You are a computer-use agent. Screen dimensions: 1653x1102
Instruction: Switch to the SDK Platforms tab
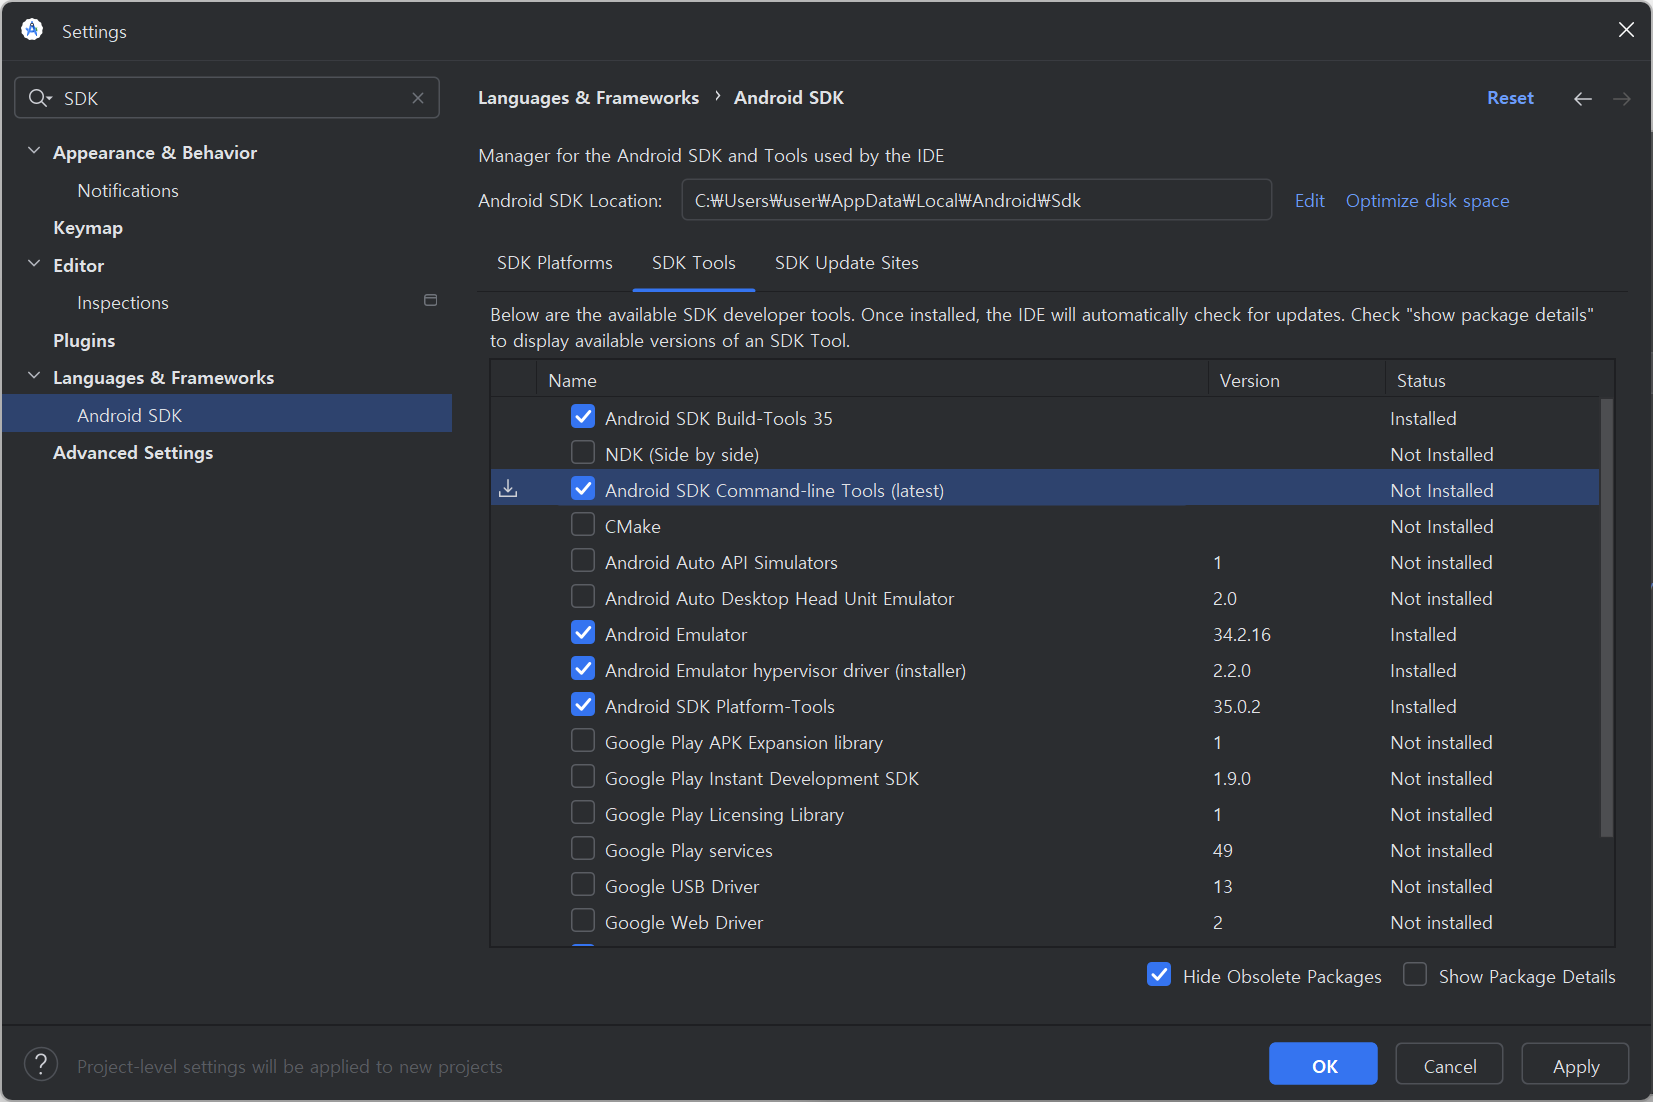pos(555,263)
